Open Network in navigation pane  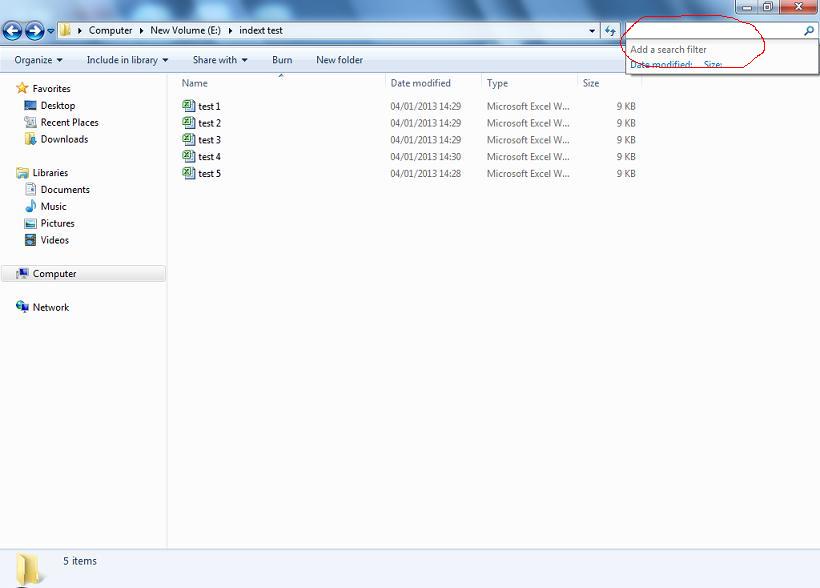(x=51, y=307)
